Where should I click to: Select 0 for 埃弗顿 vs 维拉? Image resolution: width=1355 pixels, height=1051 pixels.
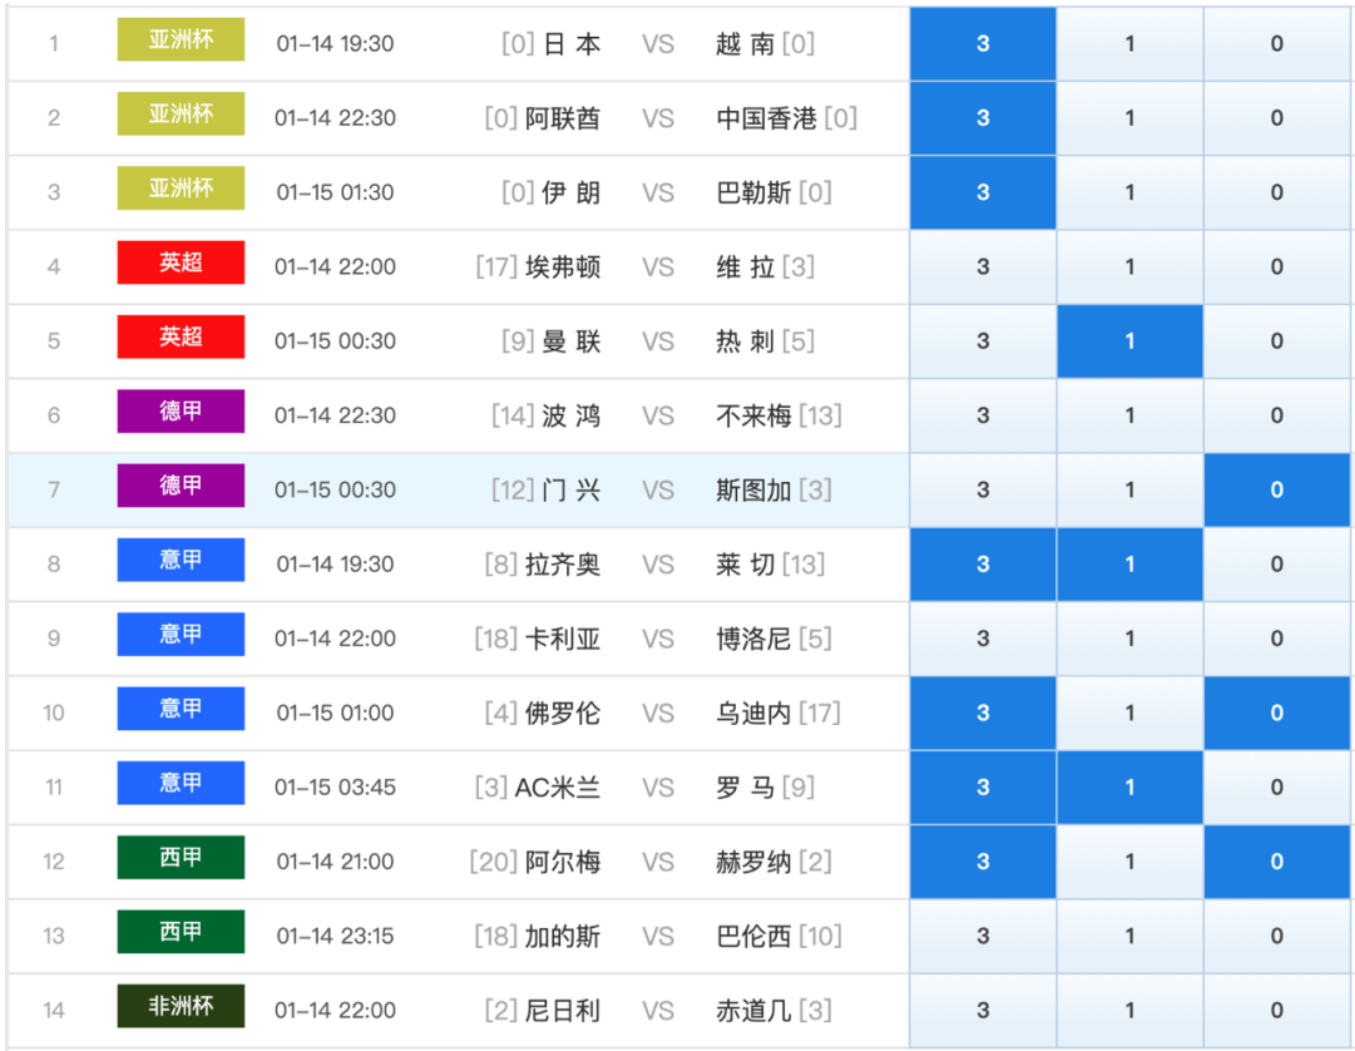pos(1277,267)
